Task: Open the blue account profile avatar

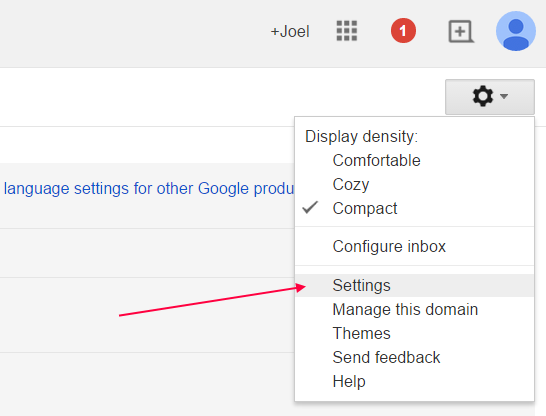Action: coord(516,31)
